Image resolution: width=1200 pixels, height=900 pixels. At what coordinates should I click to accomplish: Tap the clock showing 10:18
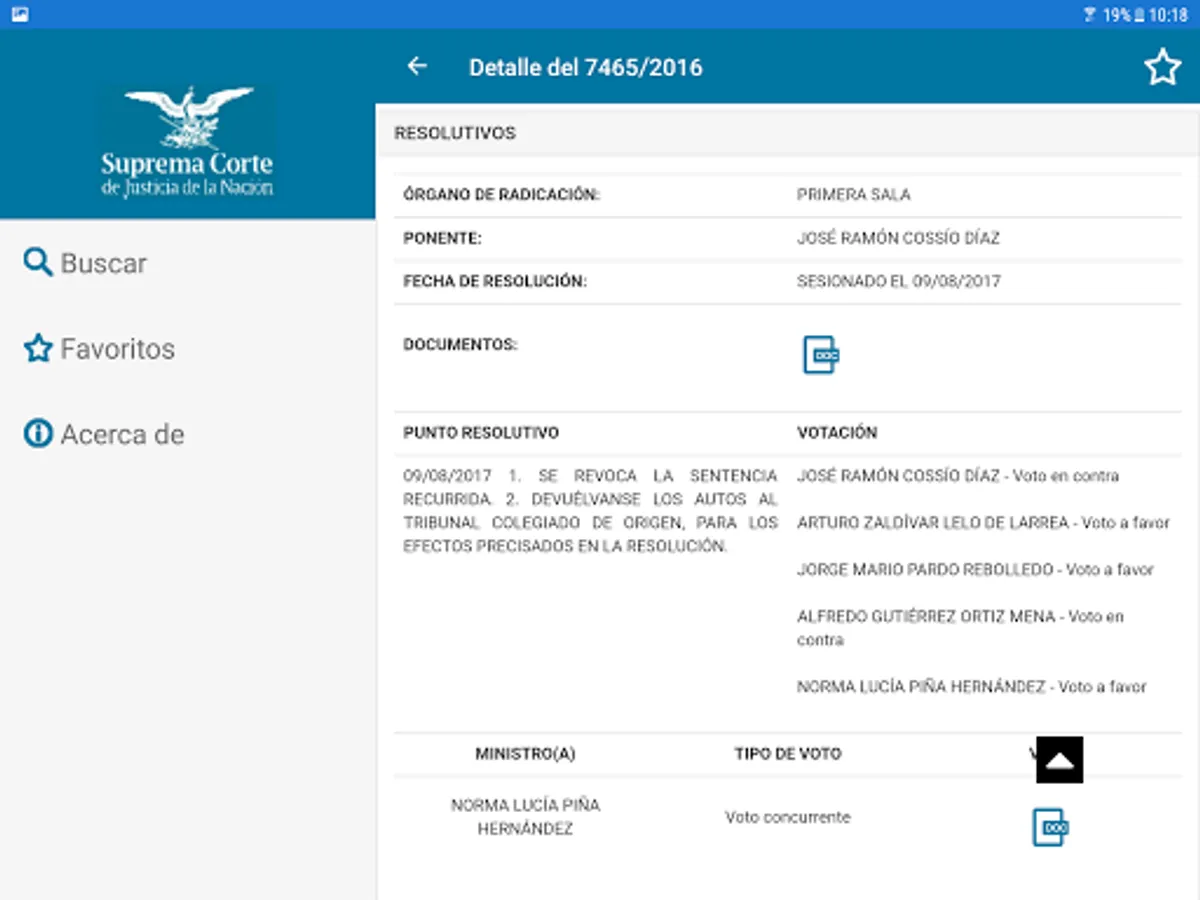pos(1168,15)
